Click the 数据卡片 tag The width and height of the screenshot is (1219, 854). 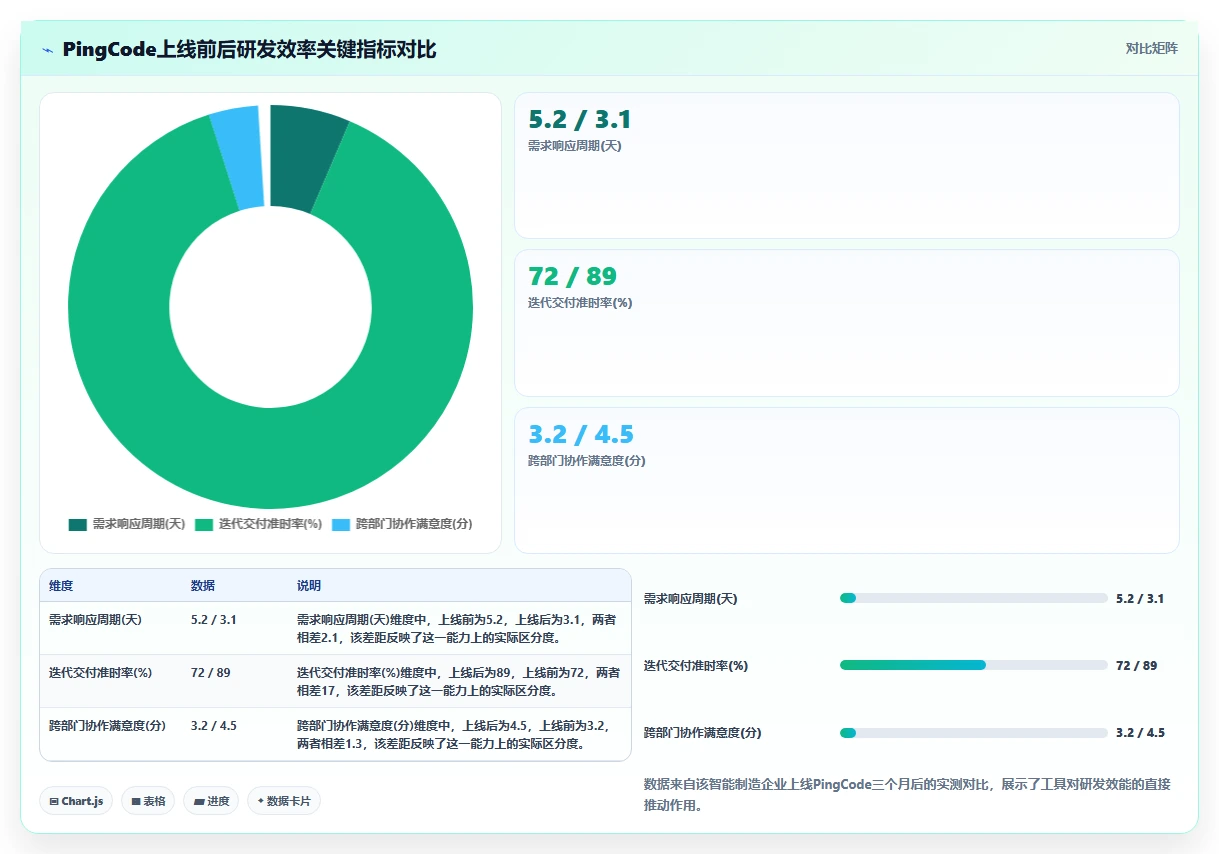point(284,801)
